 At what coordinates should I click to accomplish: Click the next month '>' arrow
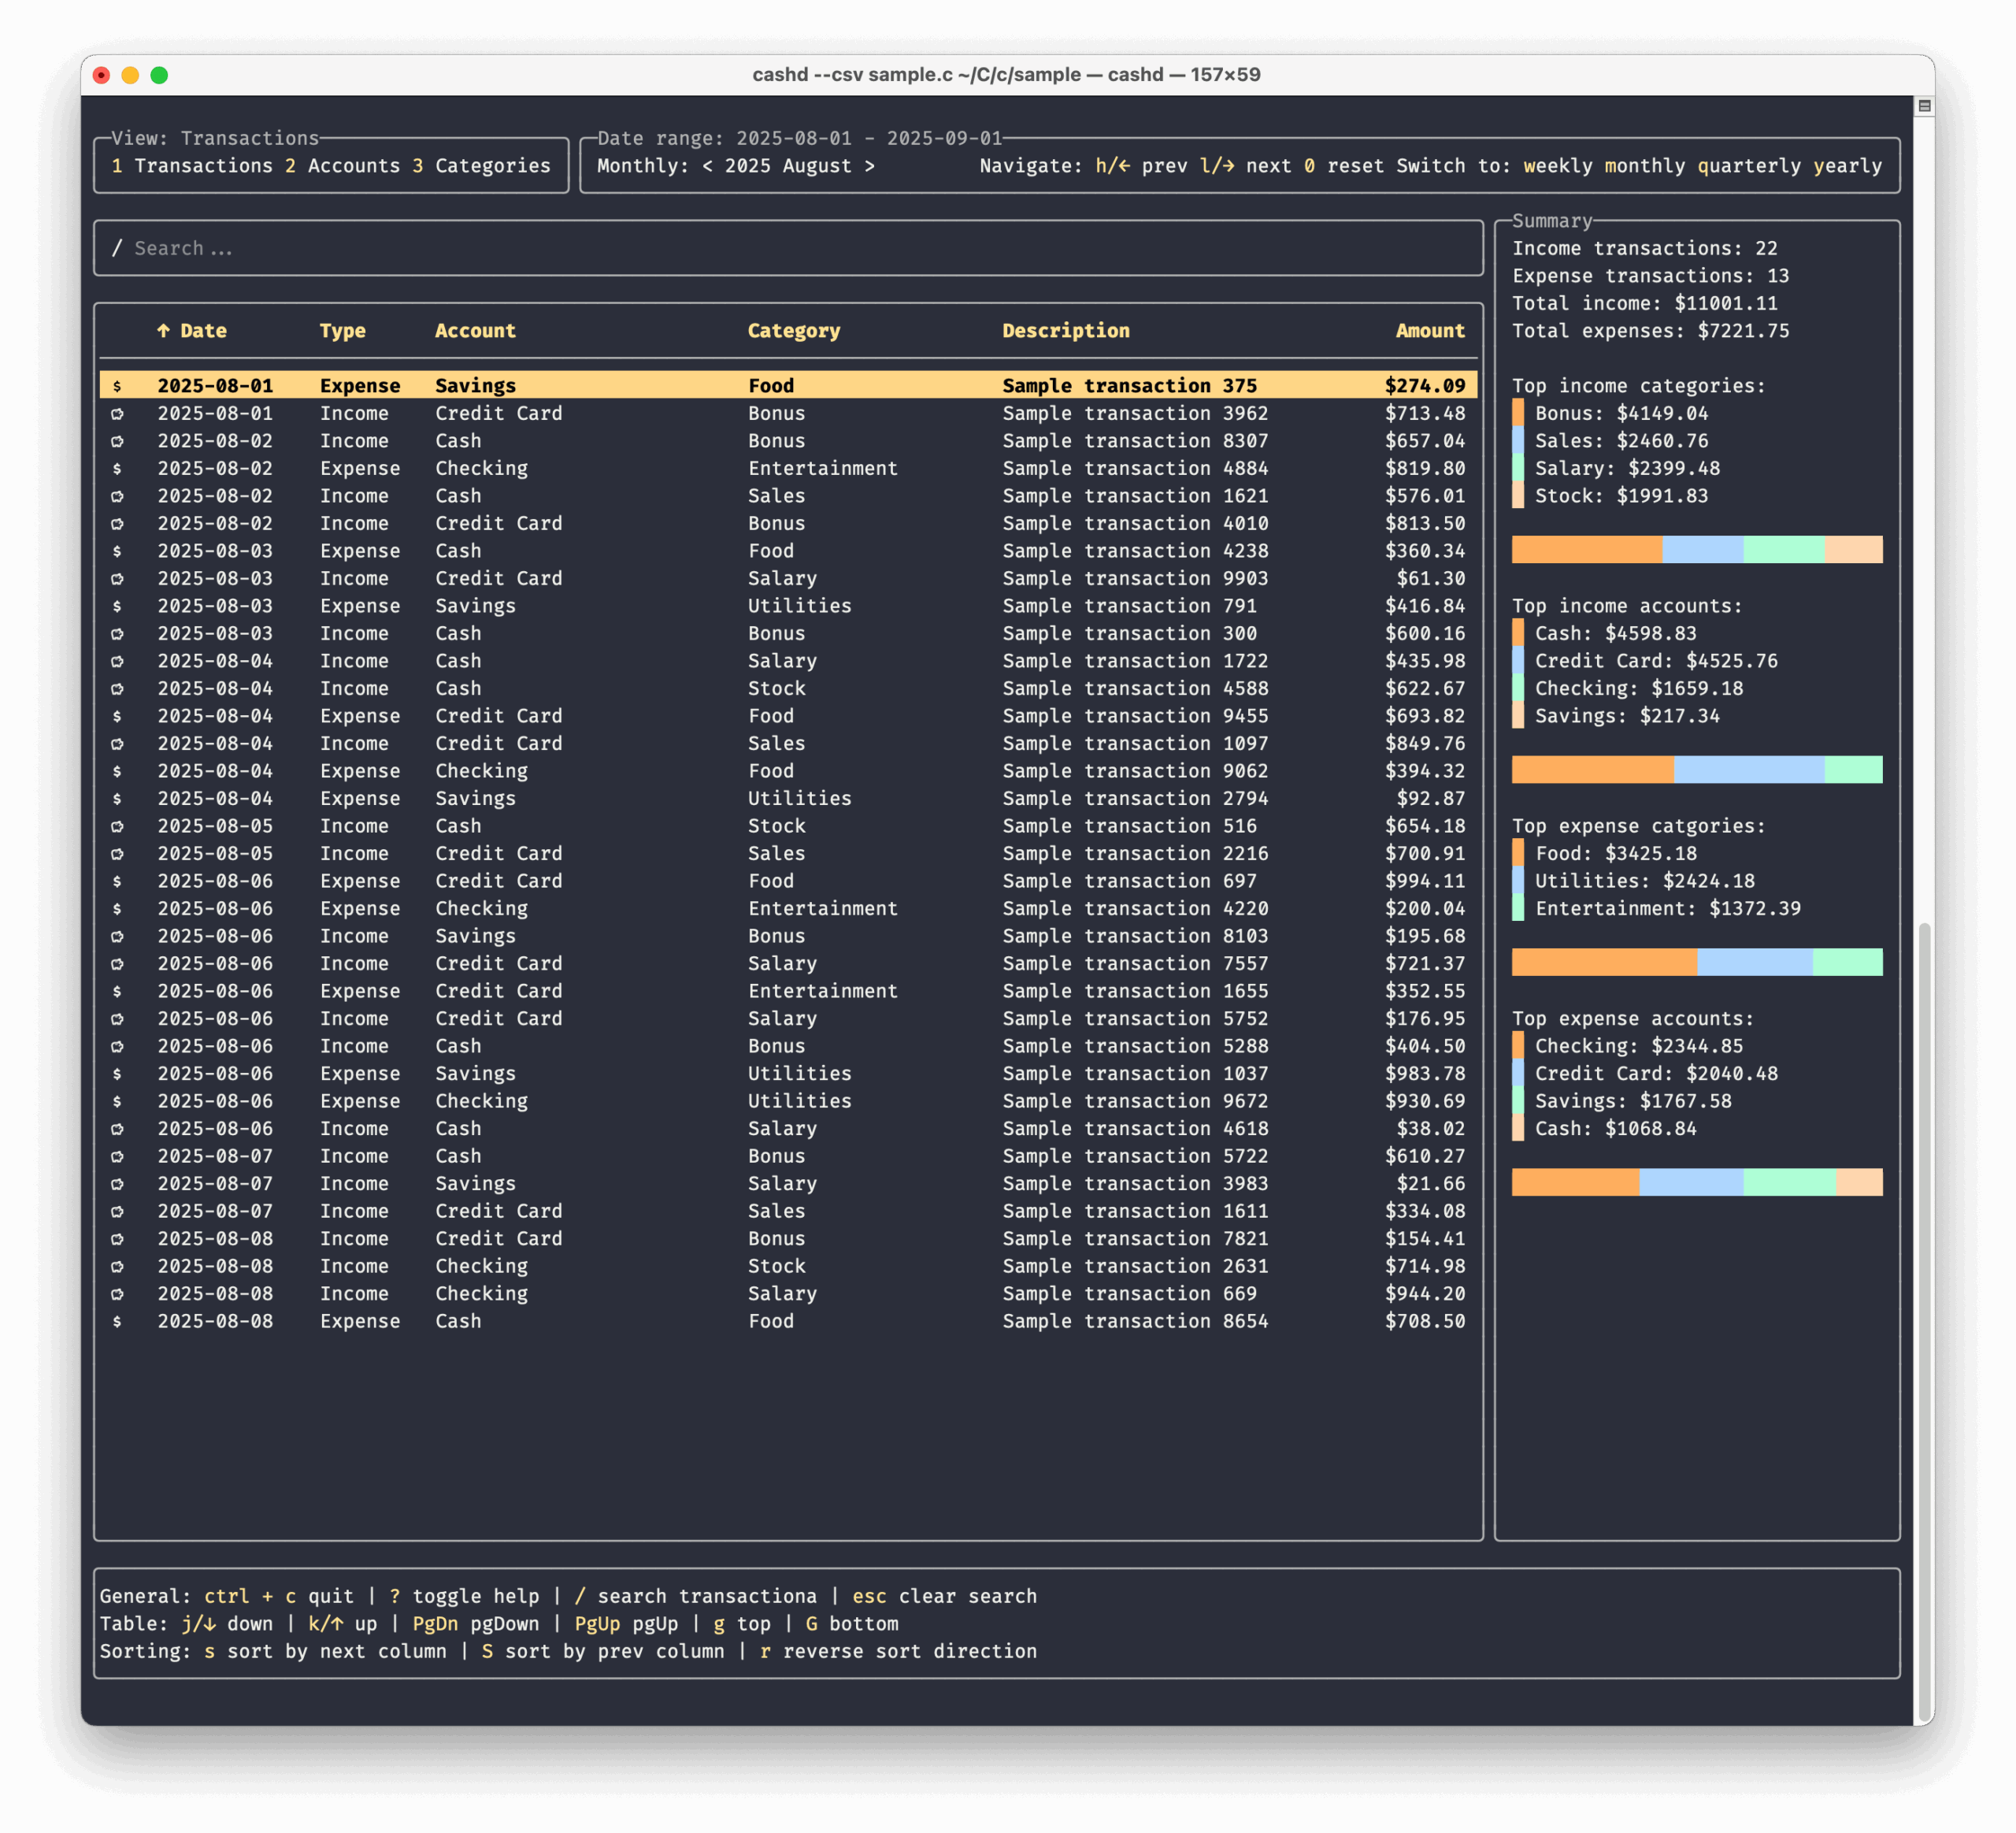(x=869, y=166)
